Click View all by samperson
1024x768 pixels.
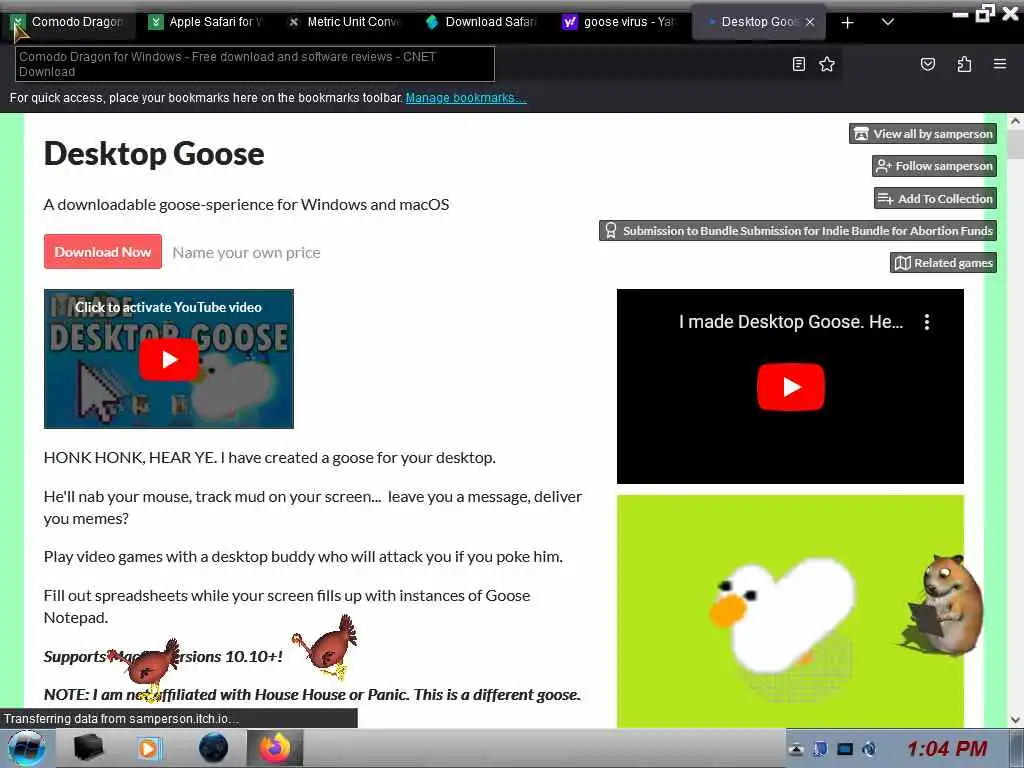(x=923, y=134)
